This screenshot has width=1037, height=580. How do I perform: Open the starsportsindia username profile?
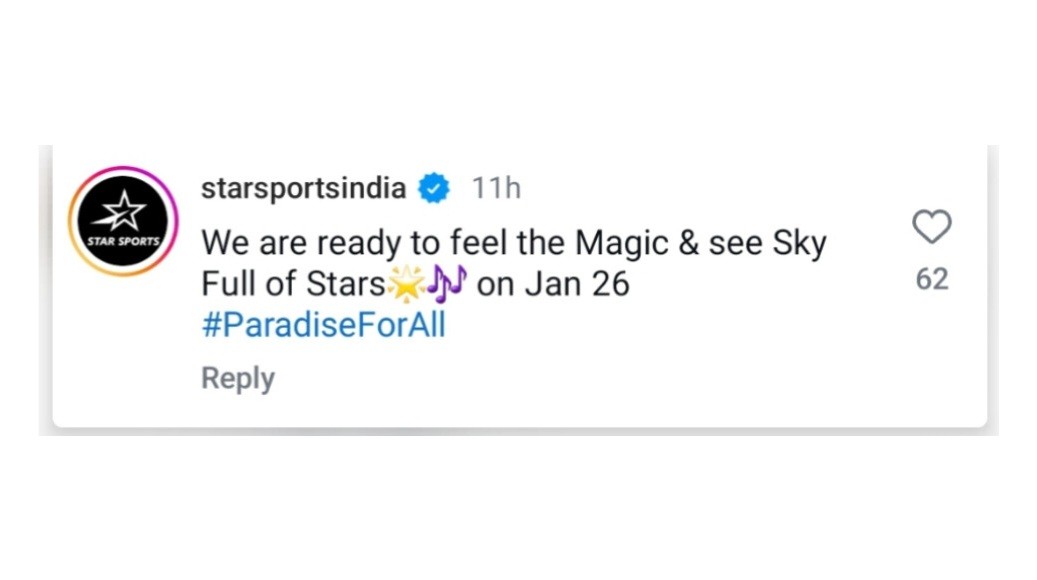point(303,188)
